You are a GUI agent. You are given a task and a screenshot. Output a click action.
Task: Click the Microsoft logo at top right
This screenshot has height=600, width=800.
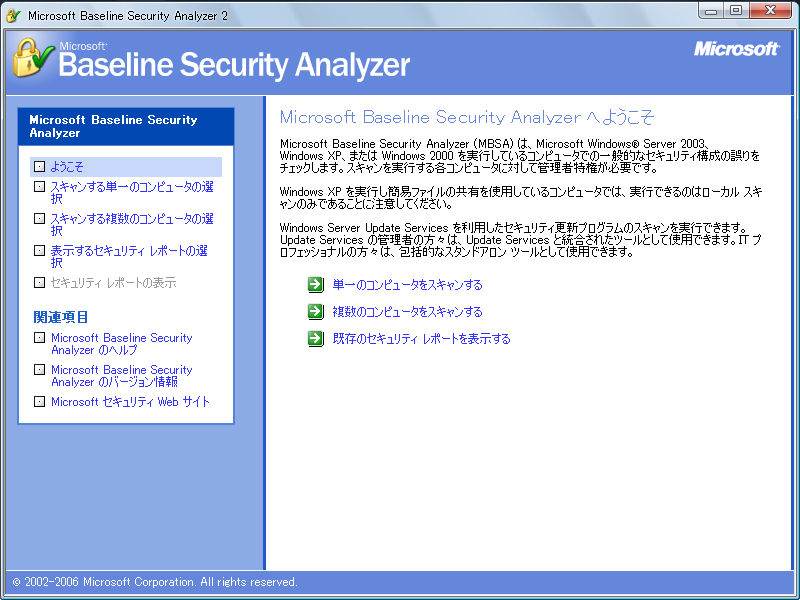(736, 49)
